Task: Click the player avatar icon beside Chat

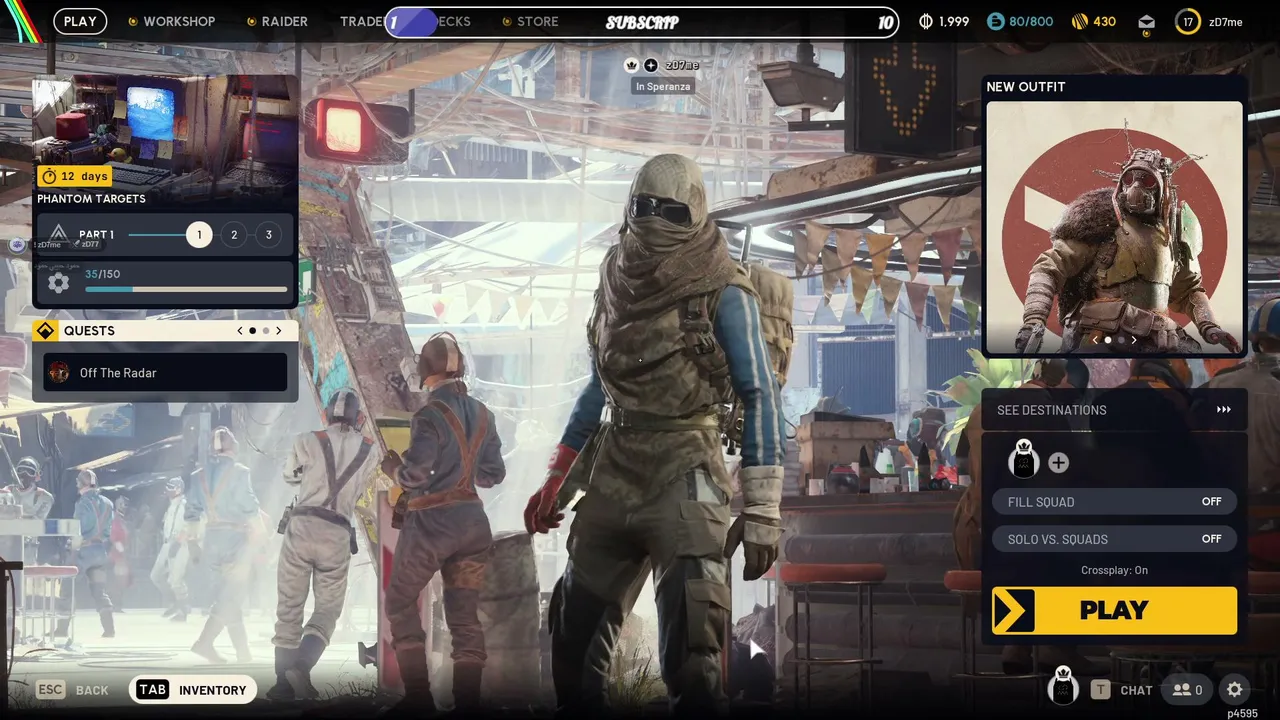Action: (x=1063, y=686)
